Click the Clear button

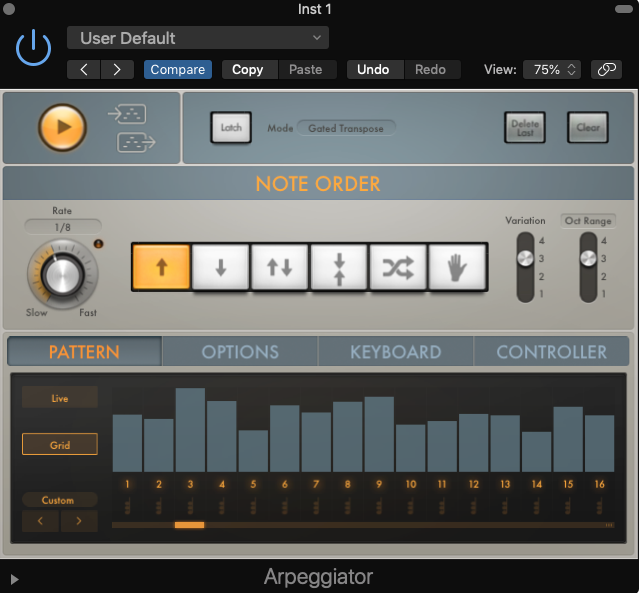coord(588,128)
